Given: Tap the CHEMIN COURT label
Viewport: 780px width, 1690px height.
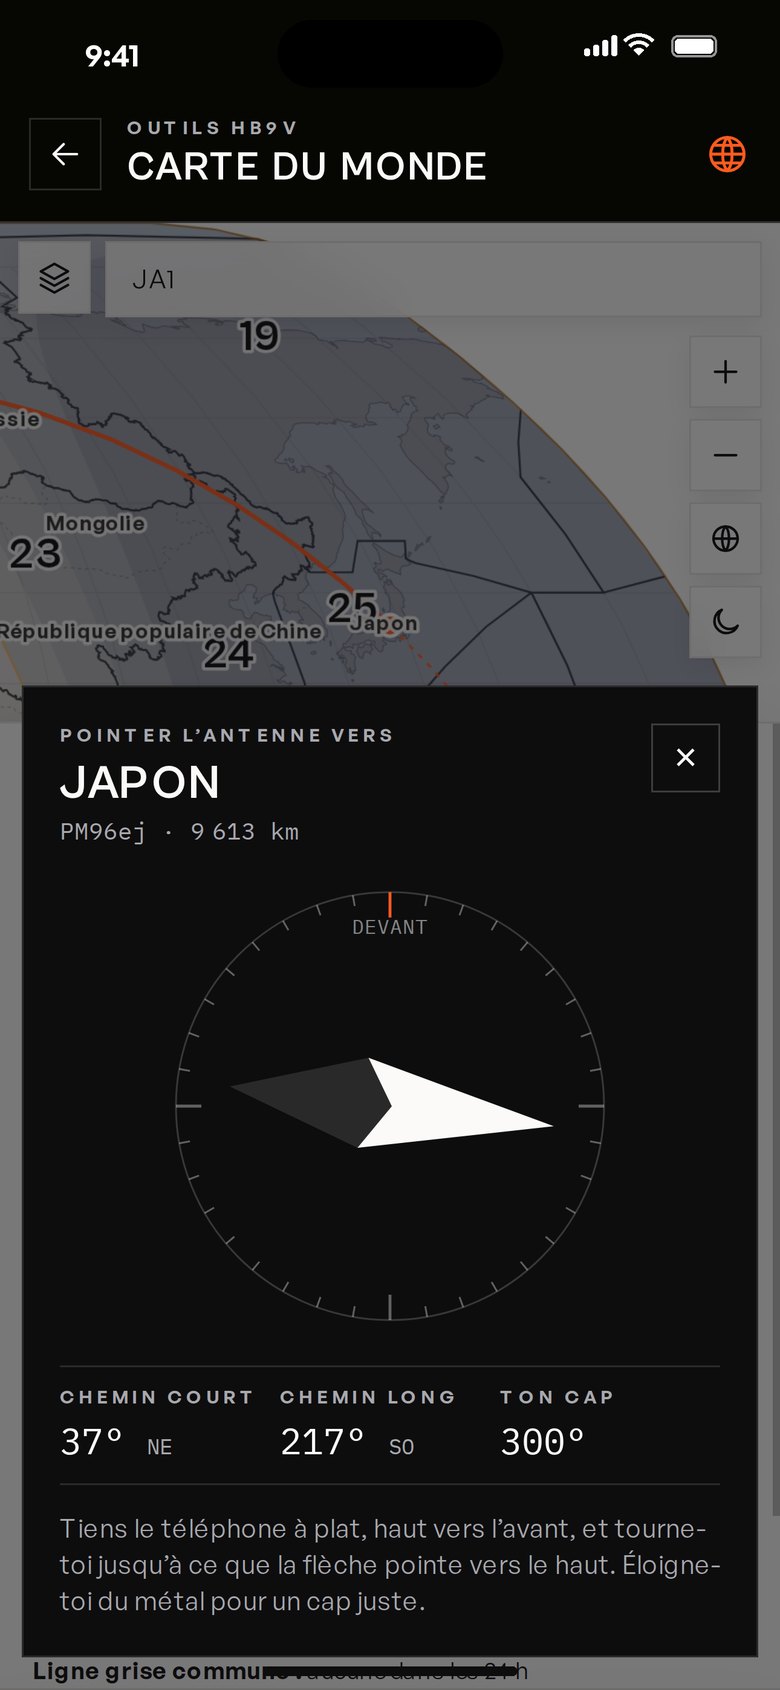Looking at the screenshot, I should (x=157, y=1397).
